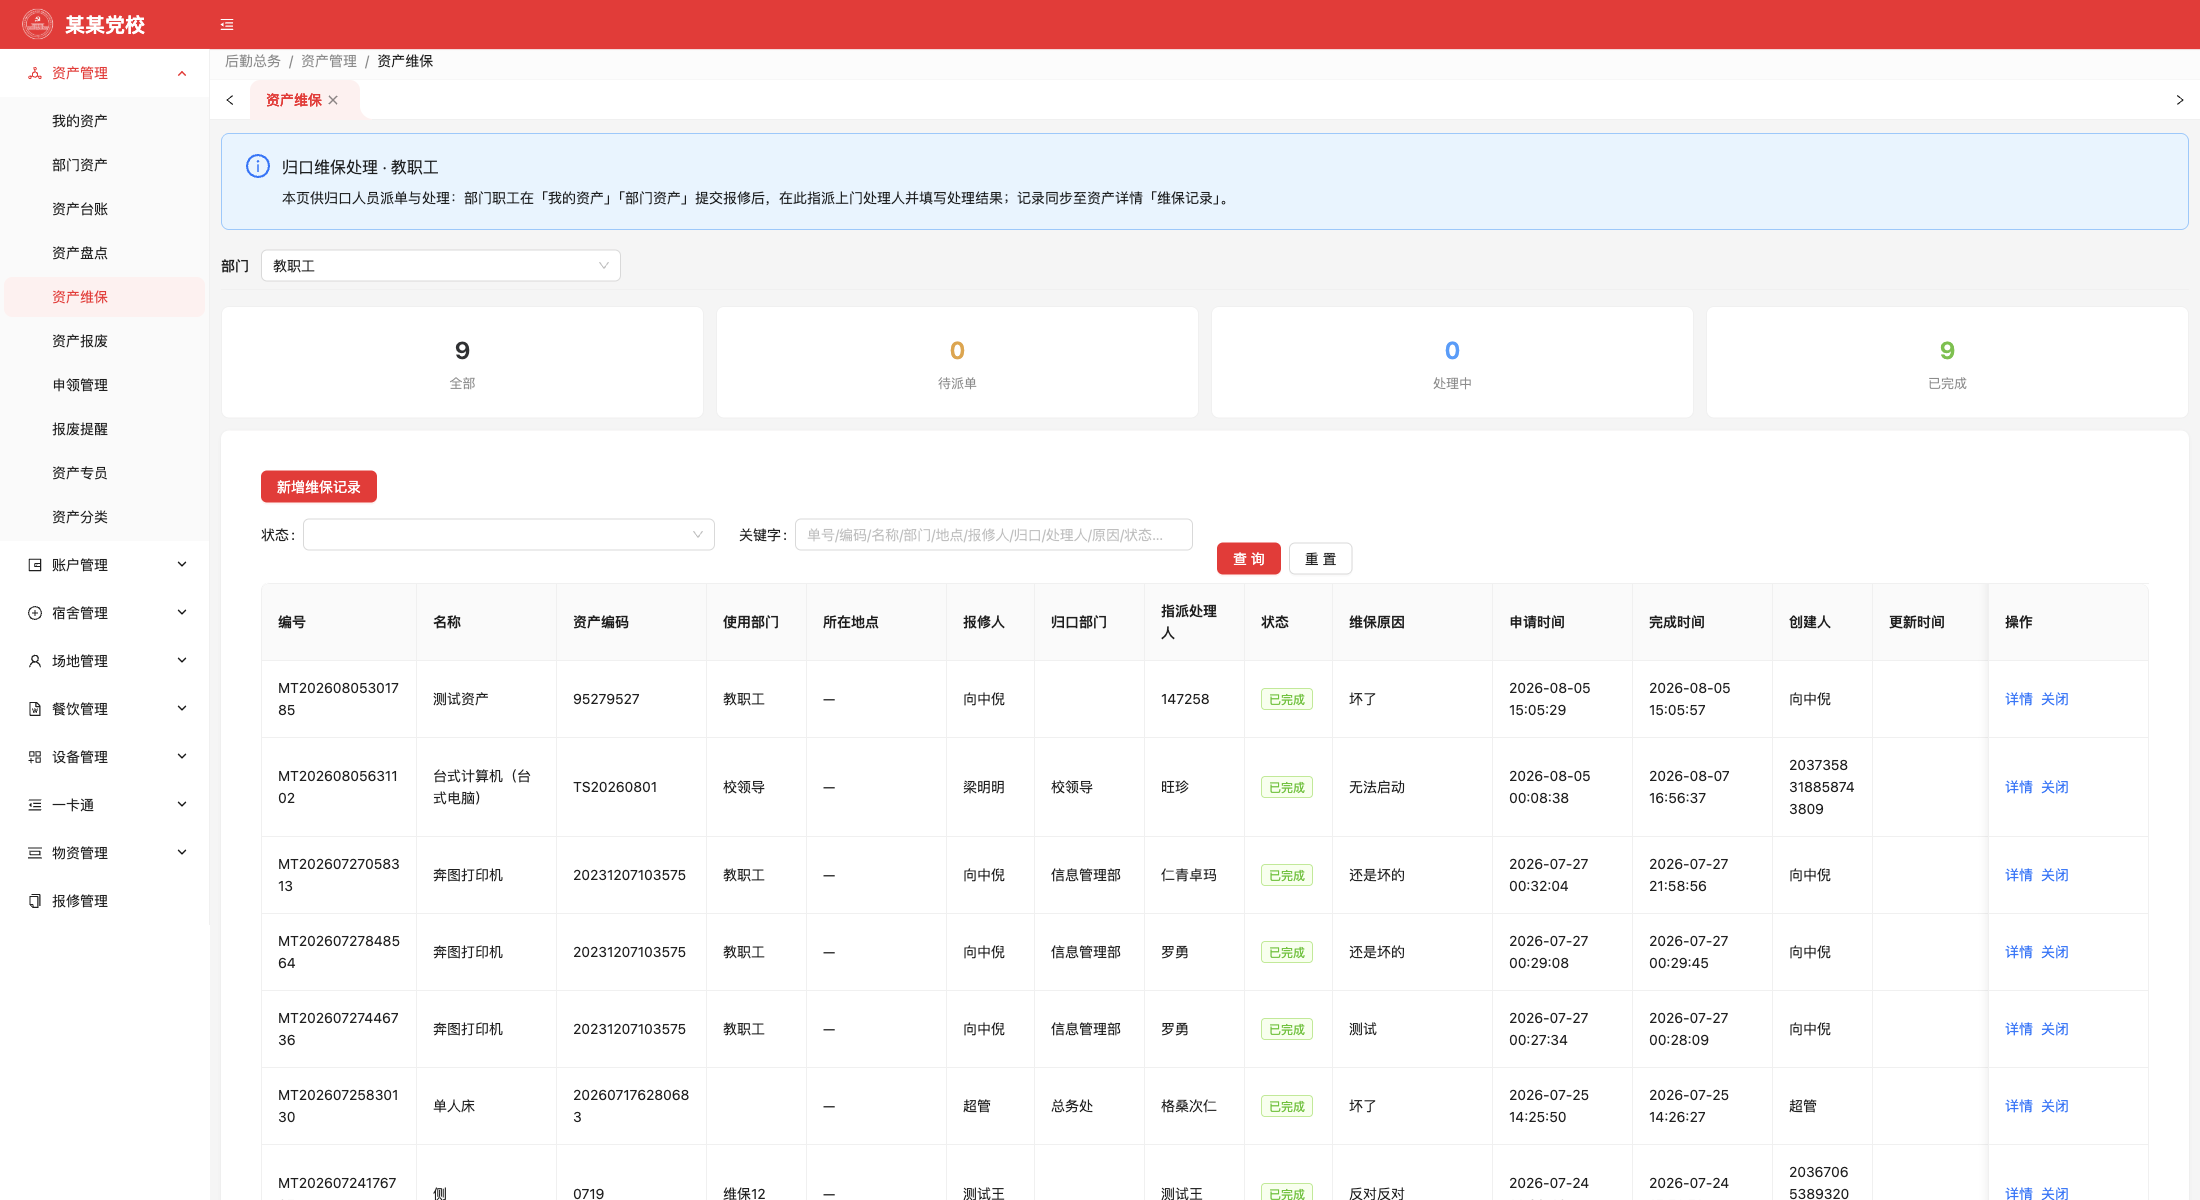
Task: Click 已完成 status tag of 单人床 row
Action: (x=1287, y=1106)
